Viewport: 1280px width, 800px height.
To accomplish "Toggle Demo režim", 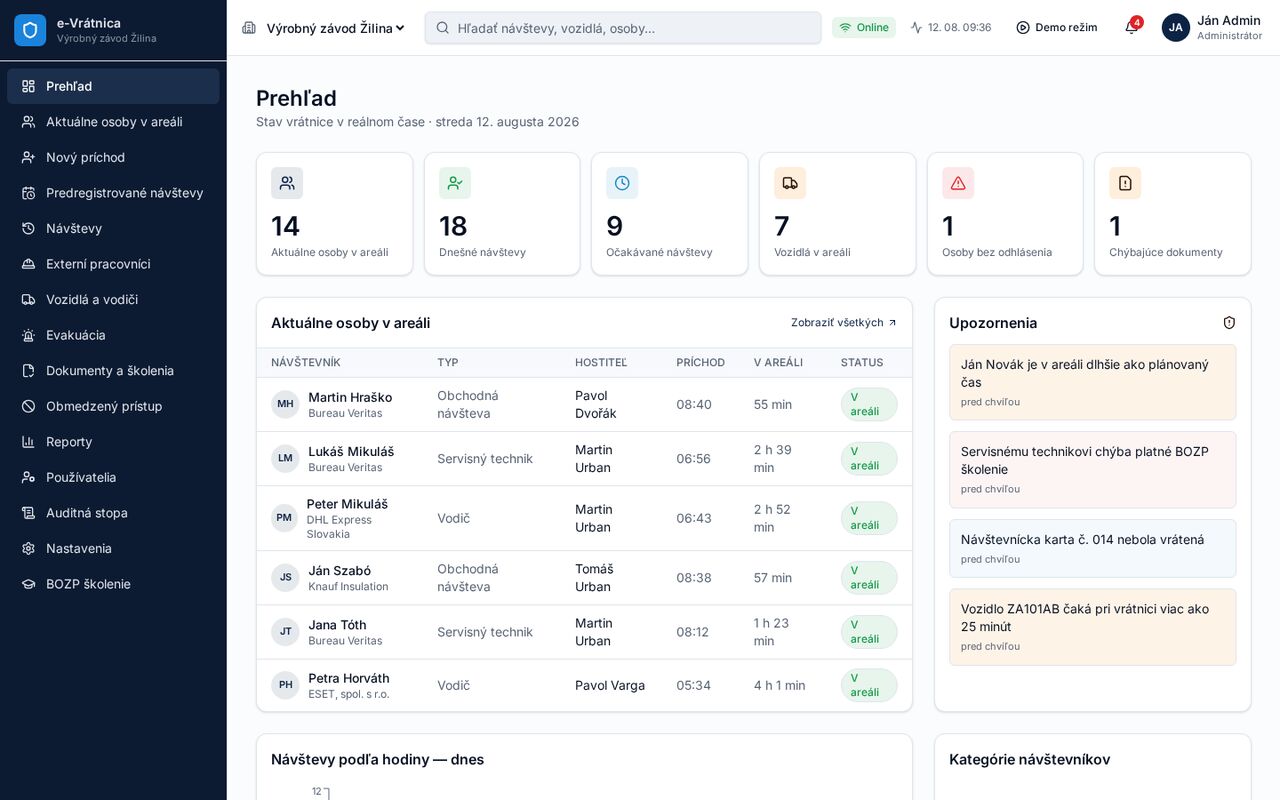I will 1057,28.
